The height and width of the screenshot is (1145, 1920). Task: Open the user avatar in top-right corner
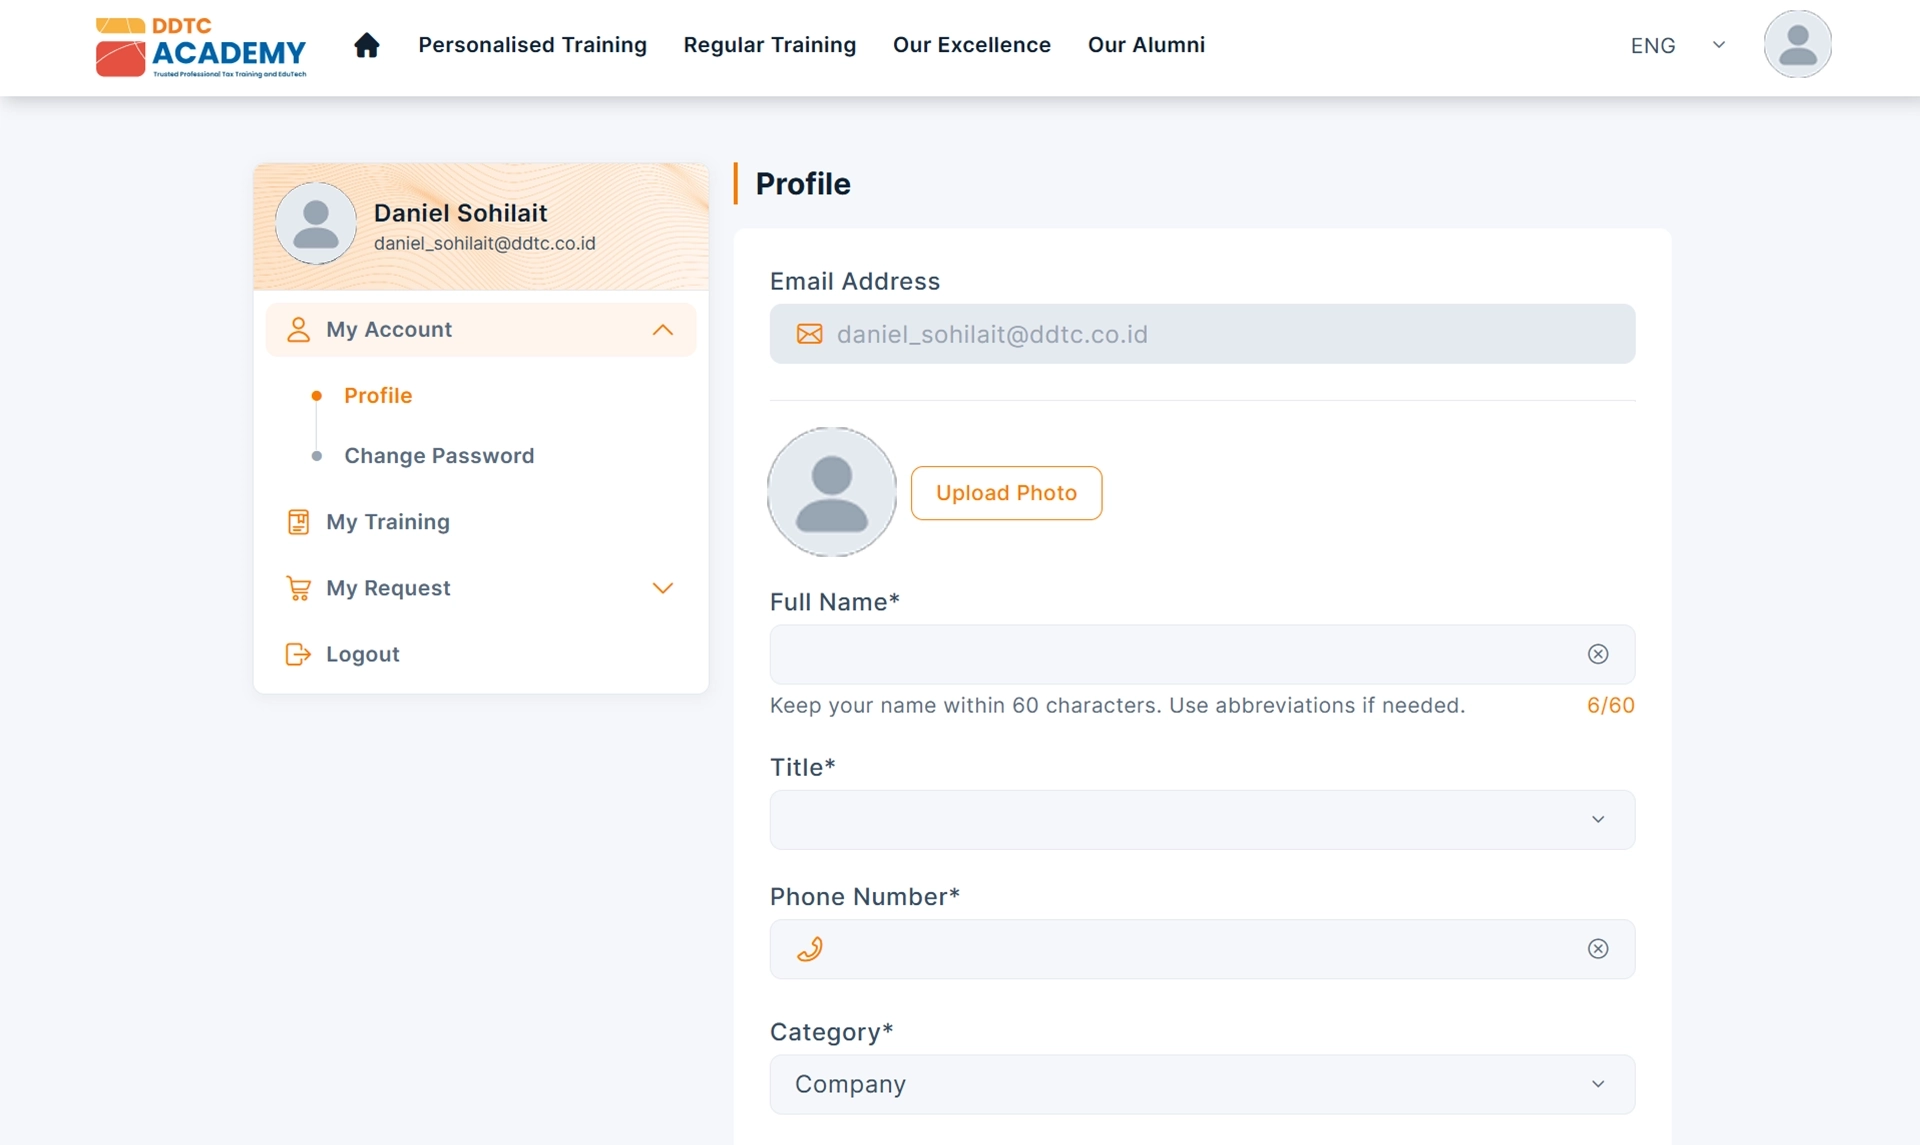pos(1796,45)
